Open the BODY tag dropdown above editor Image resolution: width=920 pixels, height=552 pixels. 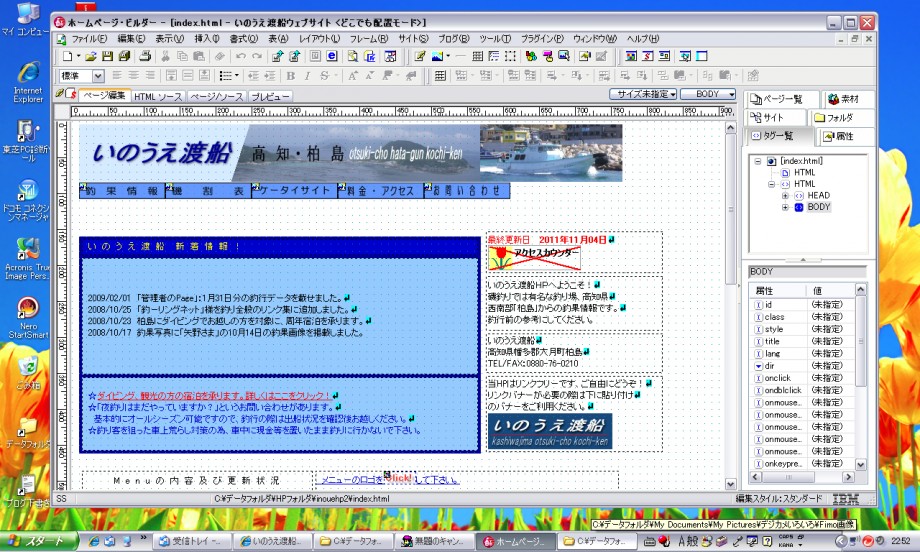[708, 94]
